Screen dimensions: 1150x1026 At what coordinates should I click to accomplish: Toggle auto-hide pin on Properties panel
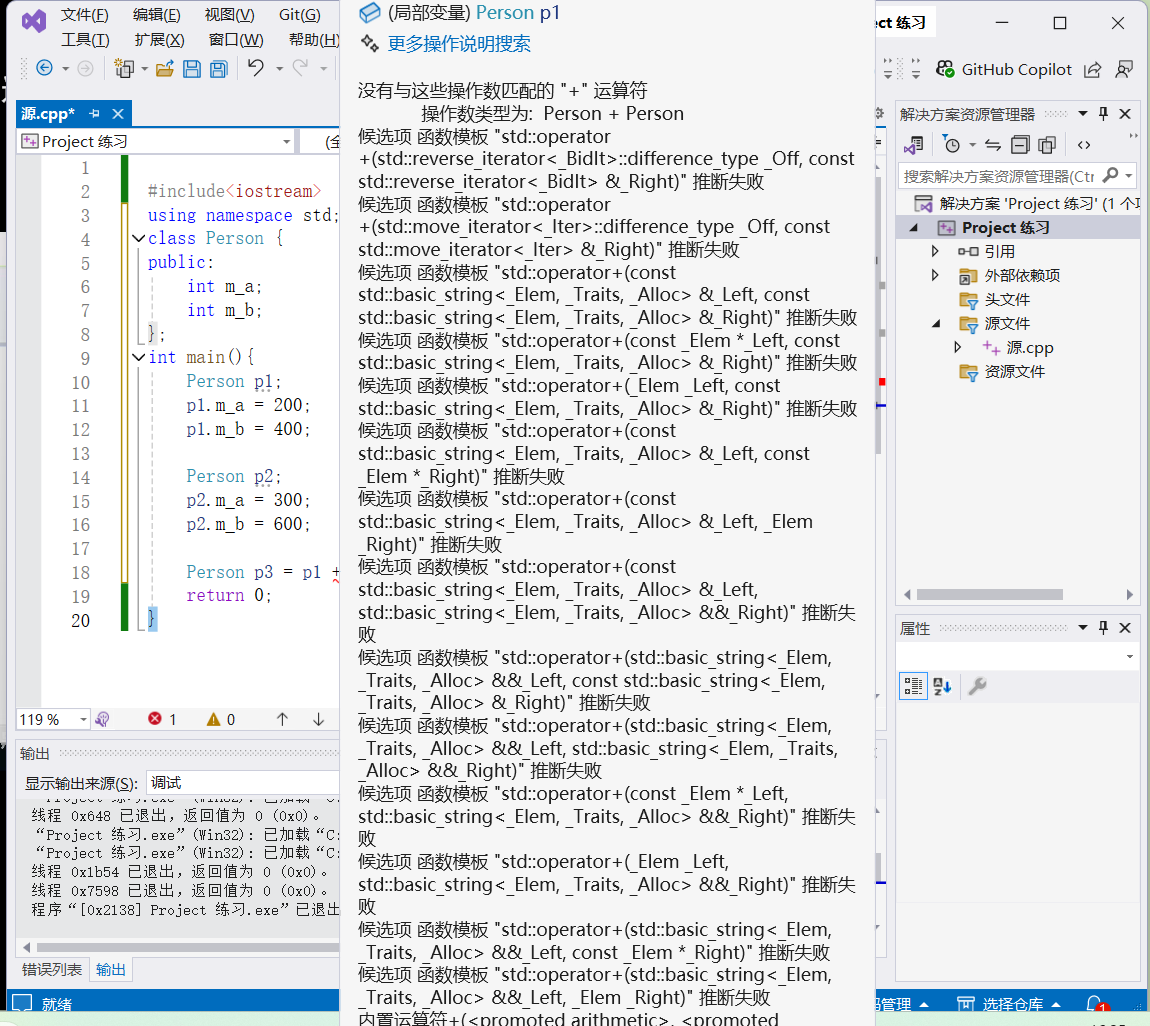point(1104,628)
